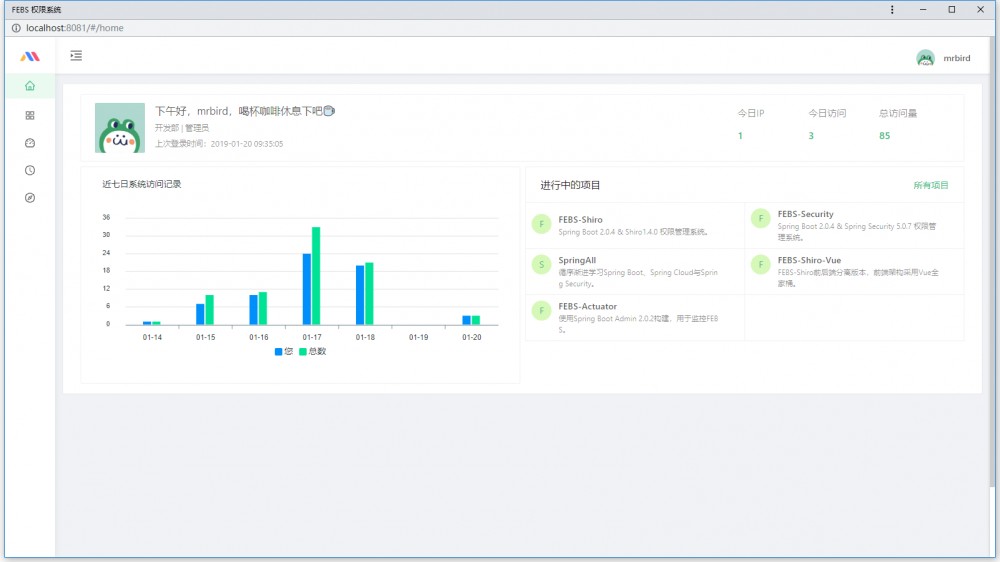
Task: Click the 今日访问 value 3
Action: click(x=811, y=136)
